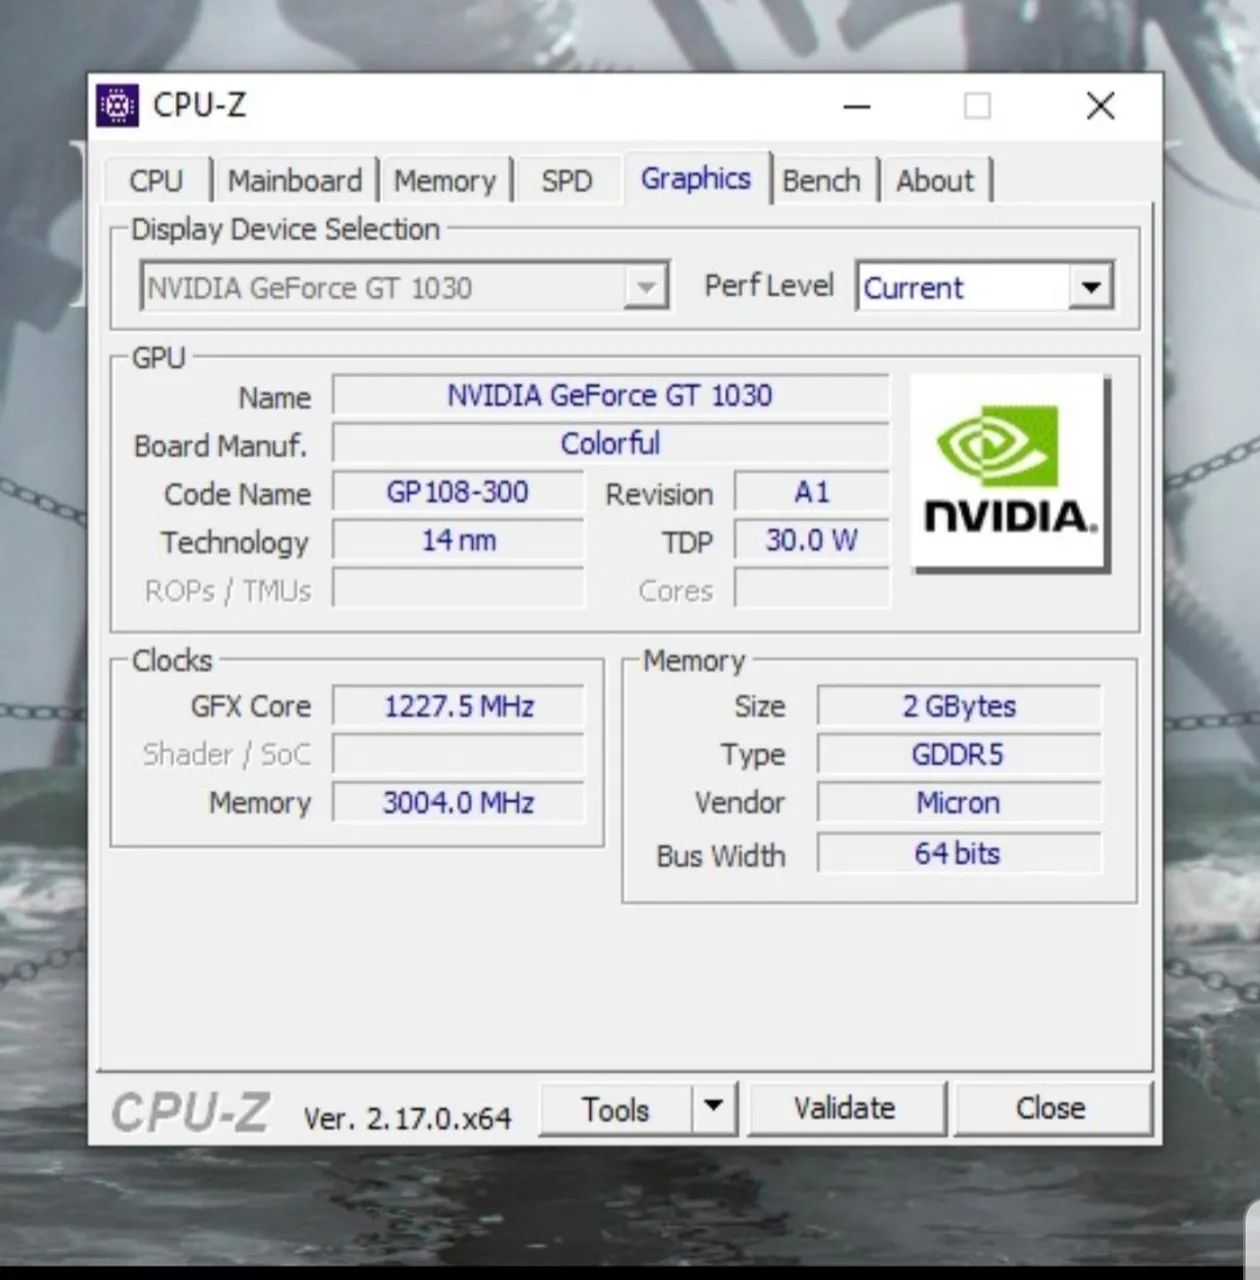Click the Display Device Selection group title
The image size is (1260, 1280).
click(x=286, y=229)
